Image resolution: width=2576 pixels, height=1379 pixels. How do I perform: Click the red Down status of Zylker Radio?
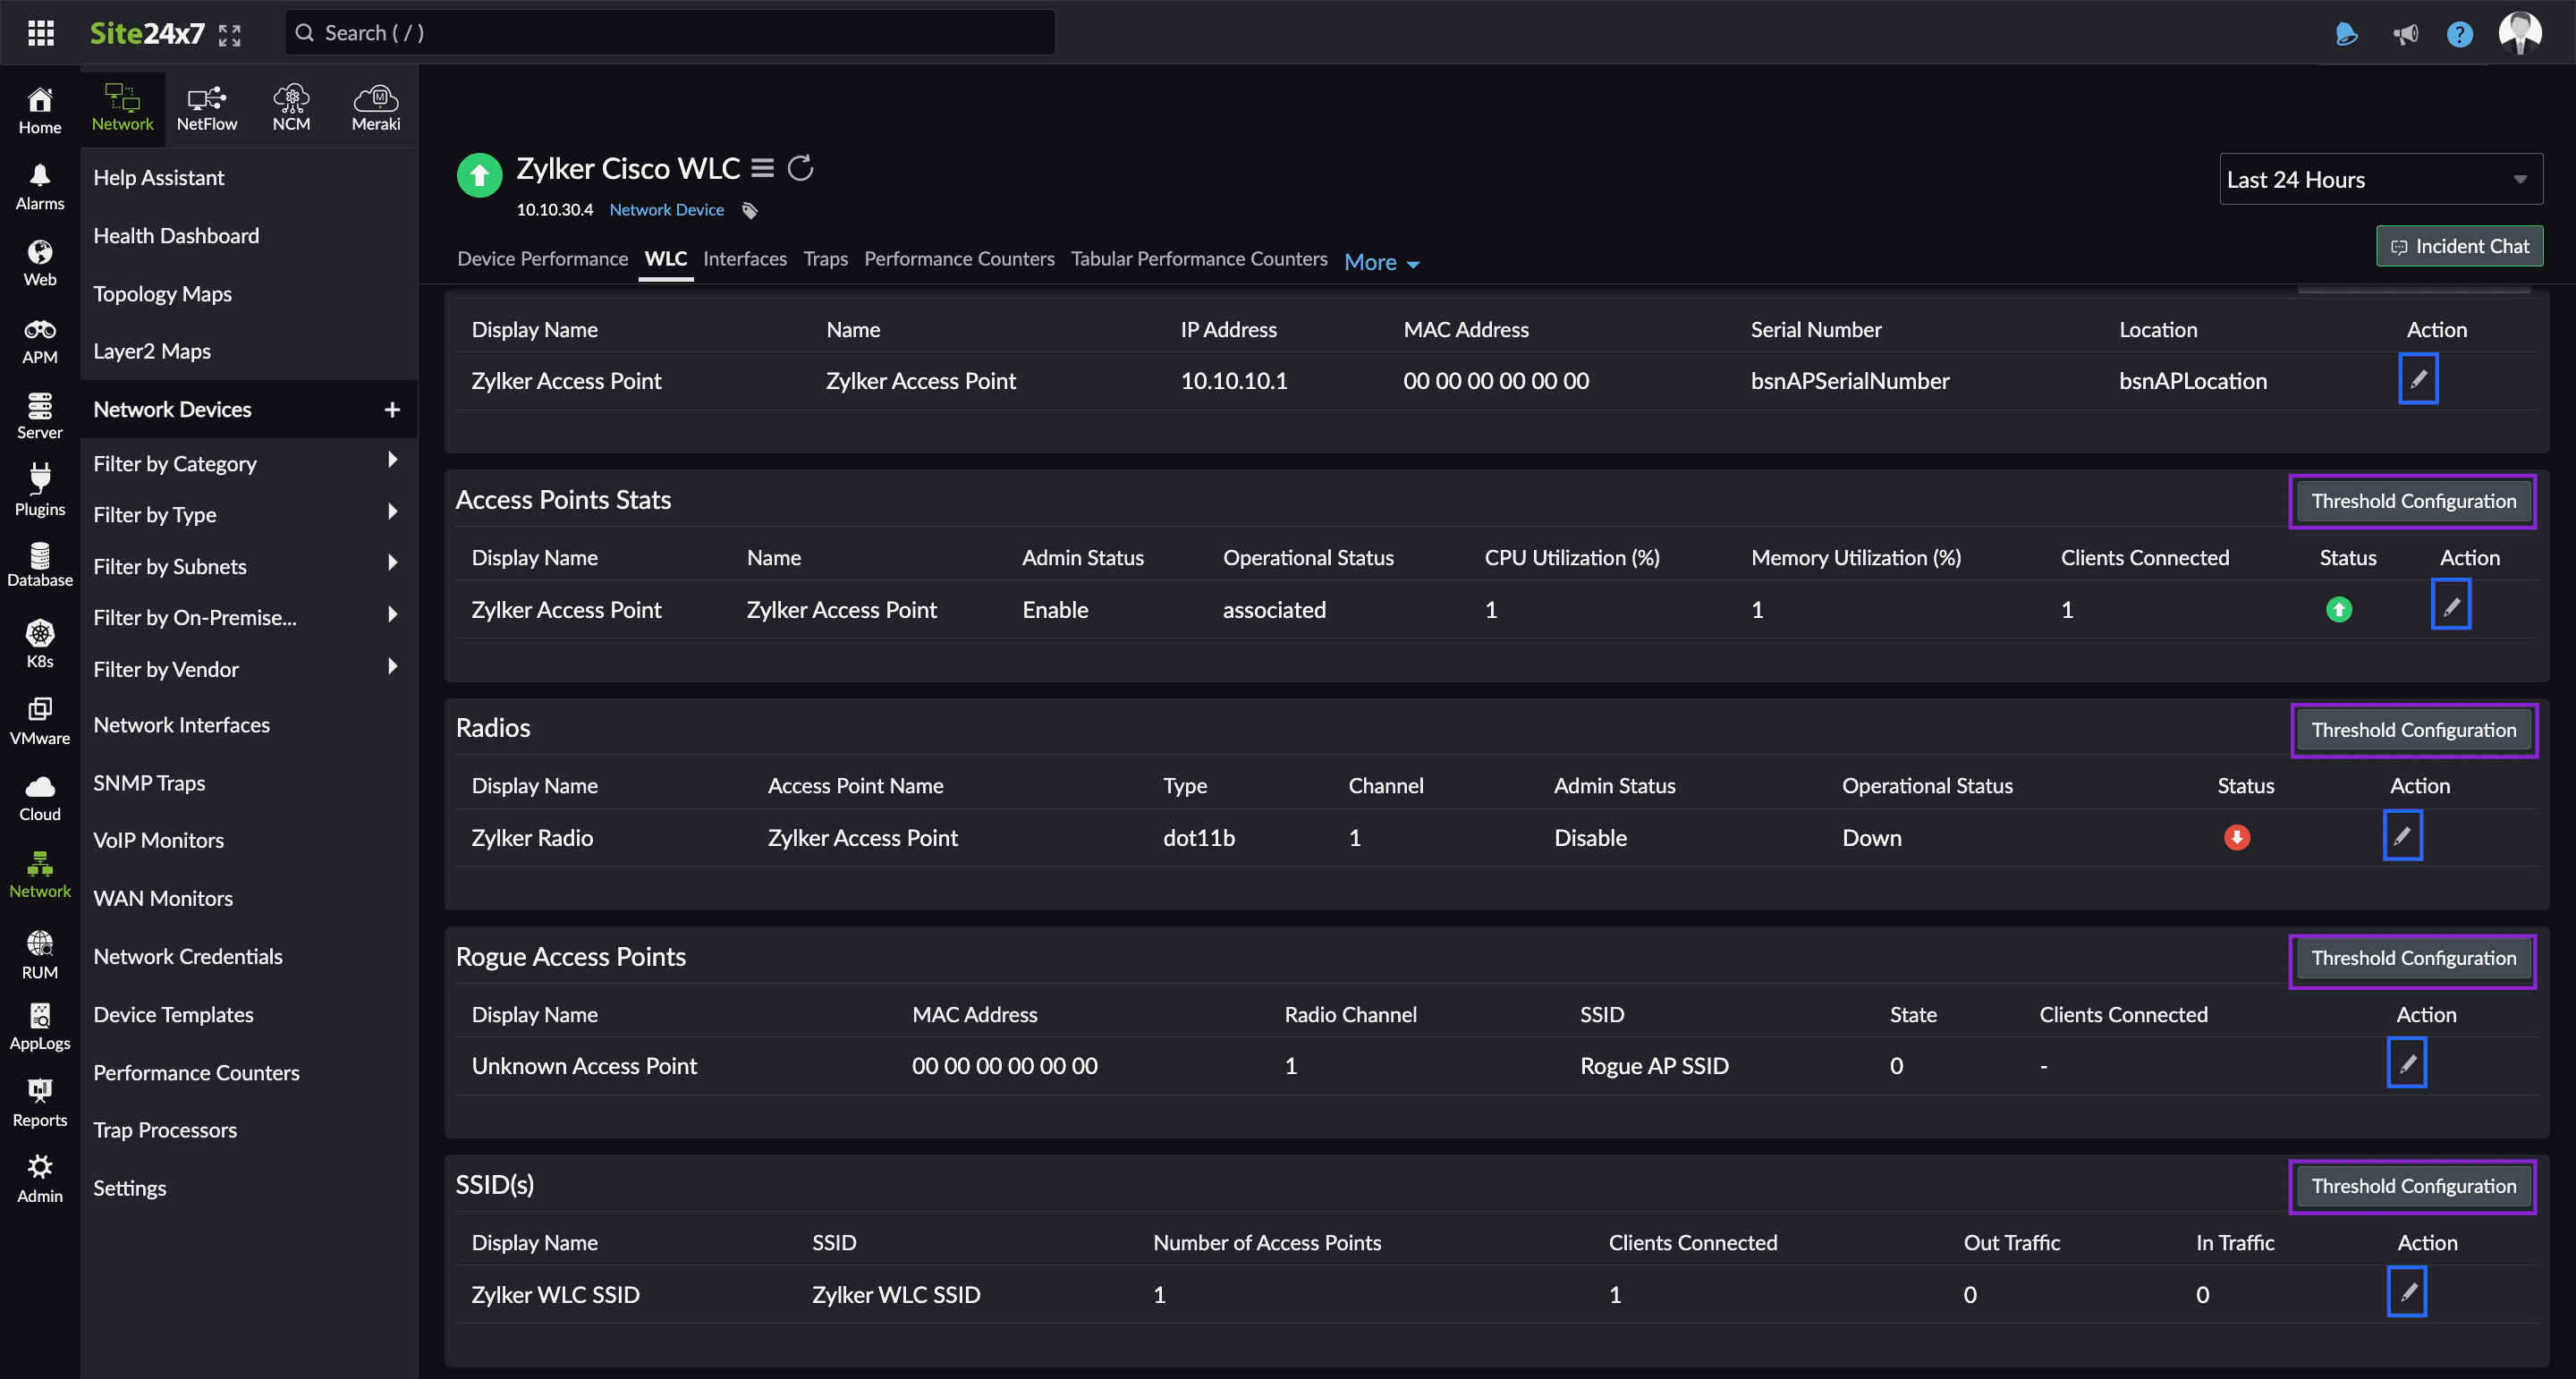coord(2237,837)
